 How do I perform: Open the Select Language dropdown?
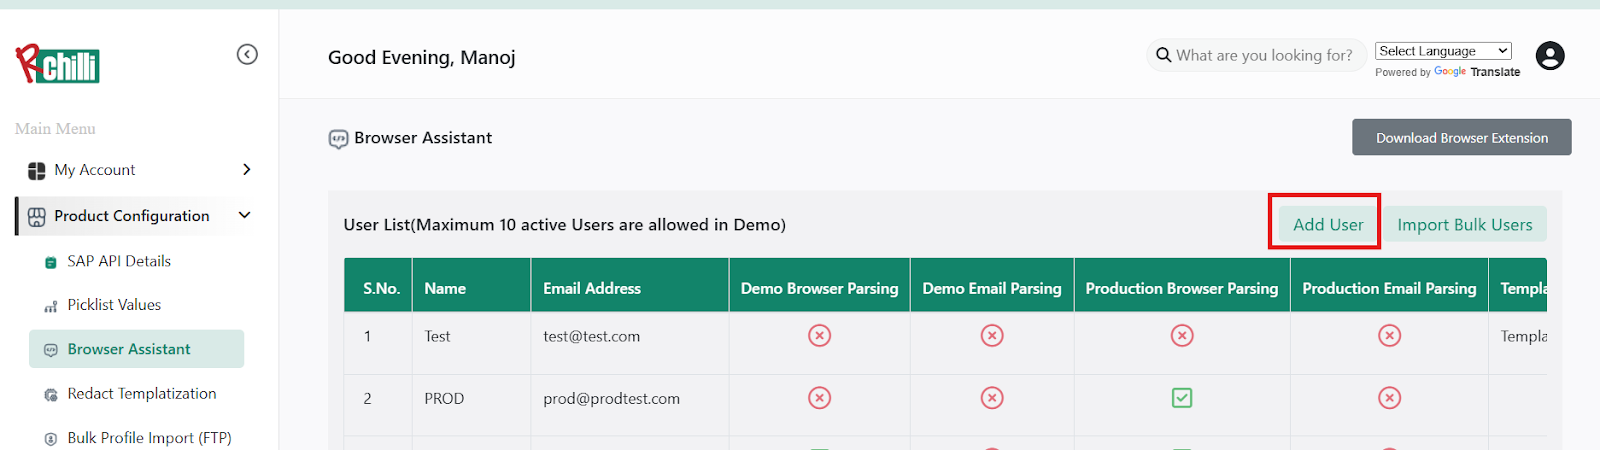pos(1442,51)
